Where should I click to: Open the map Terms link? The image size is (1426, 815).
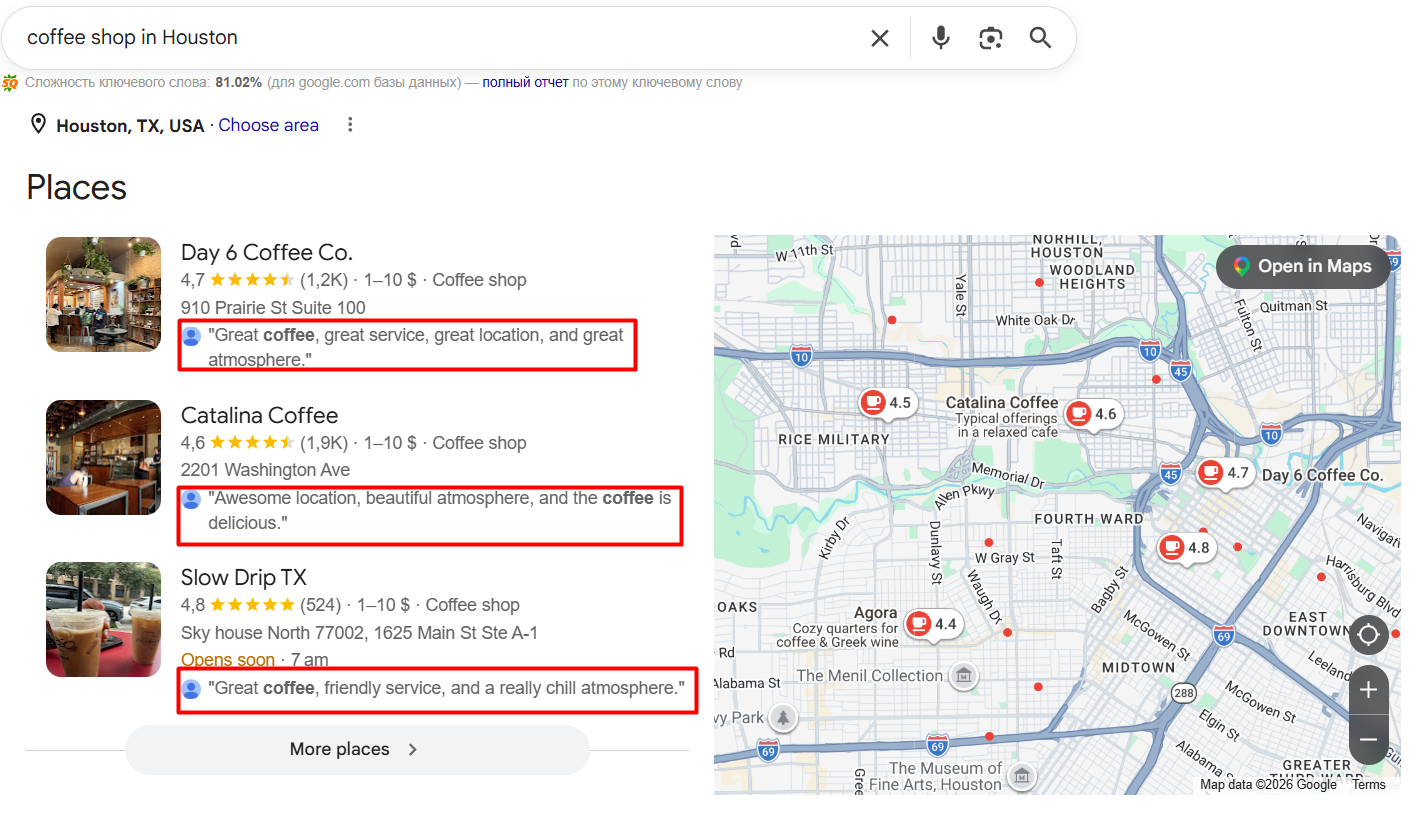[x=1369, y=785]
